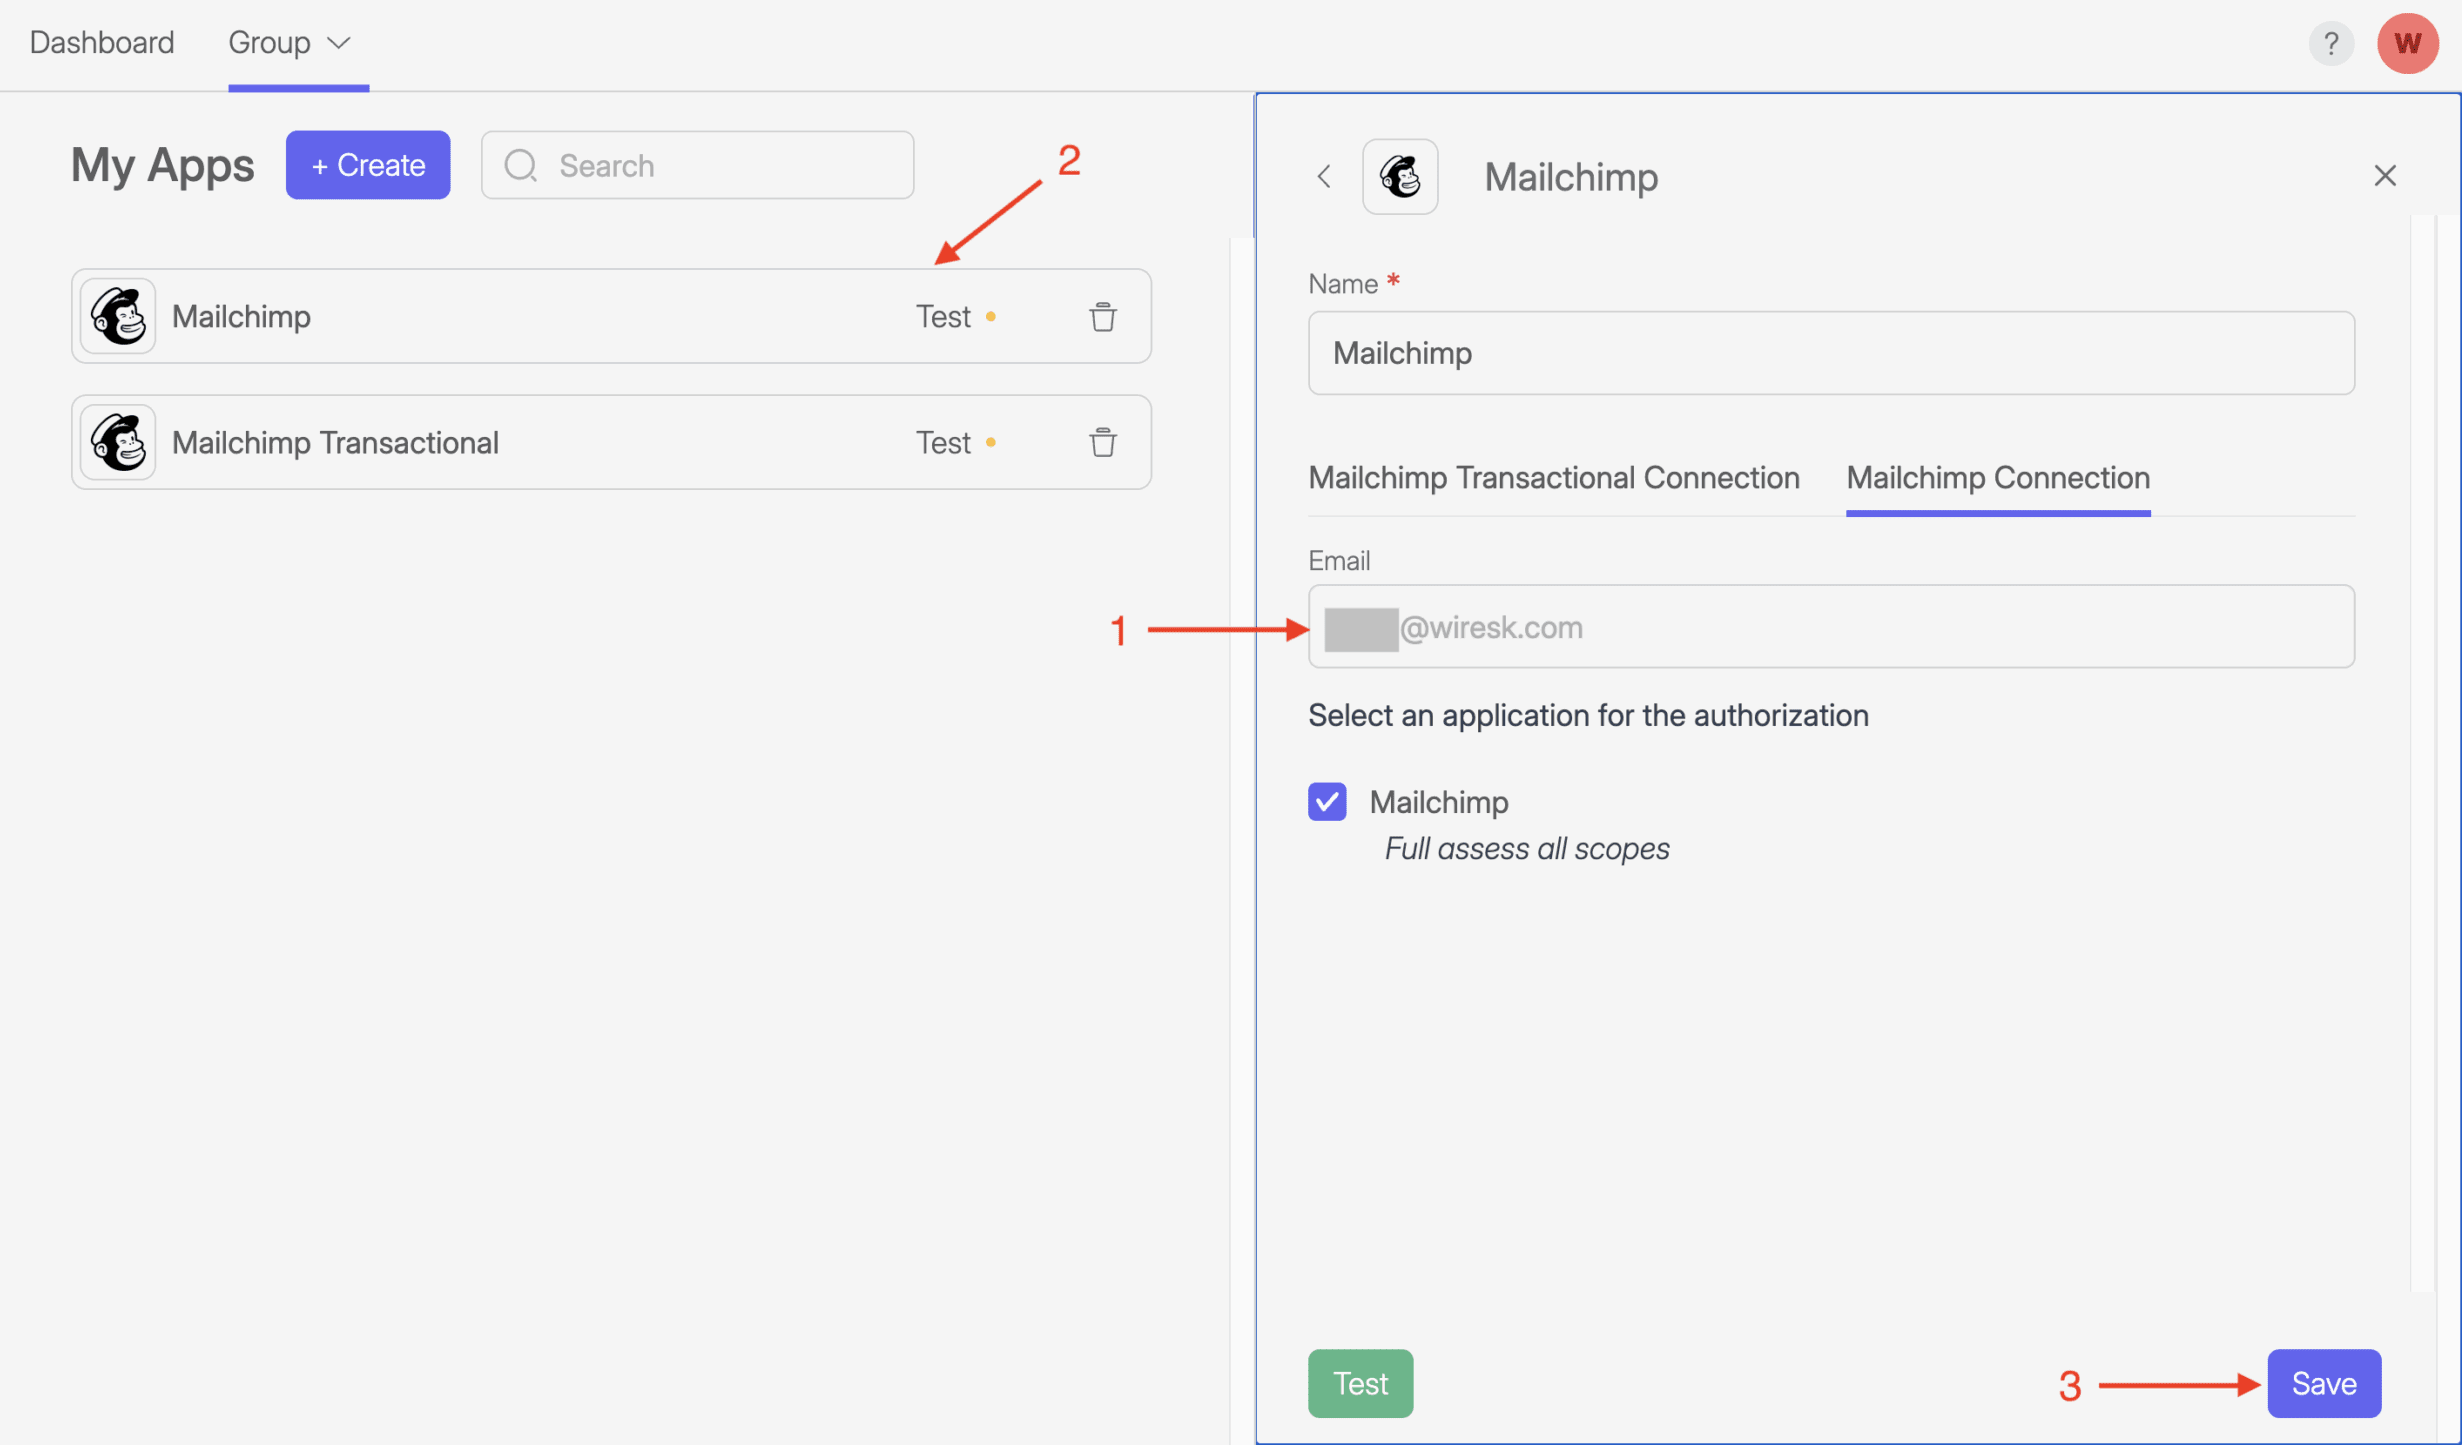
Task: Select the Mailchimp Connection tab
Action: (1997, 478)
